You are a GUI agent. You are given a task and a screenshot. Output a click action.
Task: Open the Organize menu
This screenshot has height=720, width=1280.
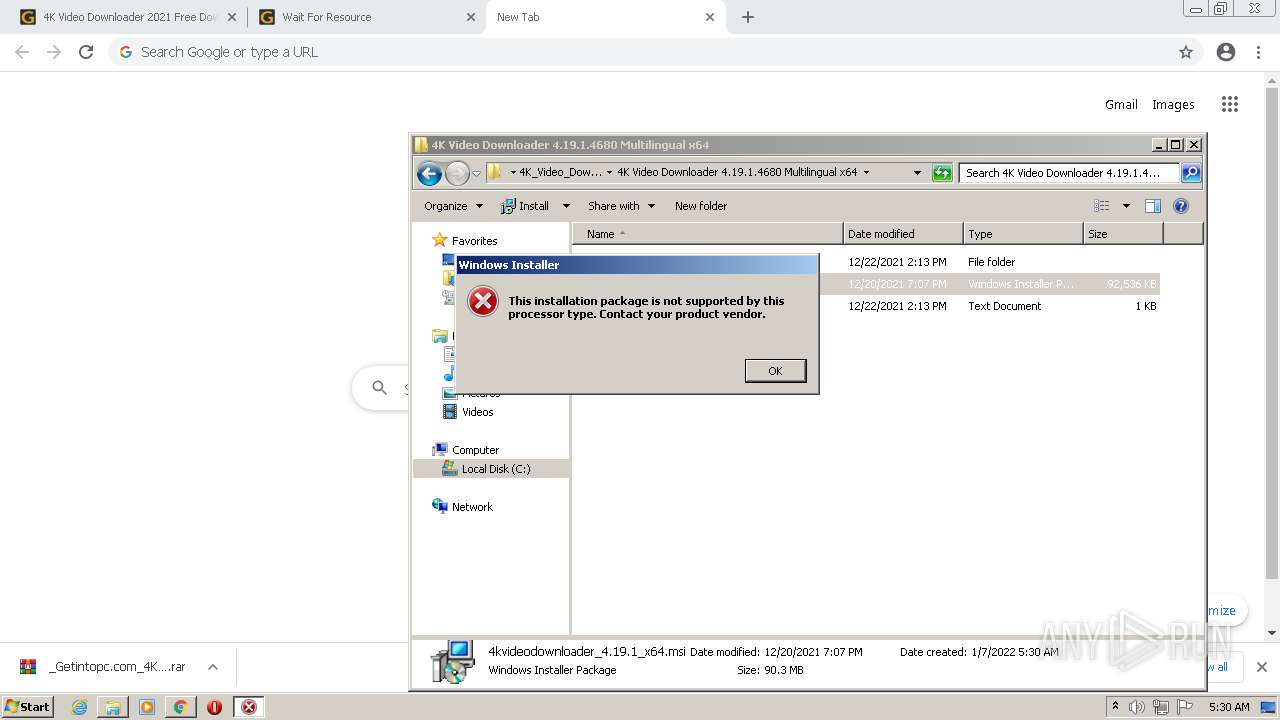tap(453, 206)
